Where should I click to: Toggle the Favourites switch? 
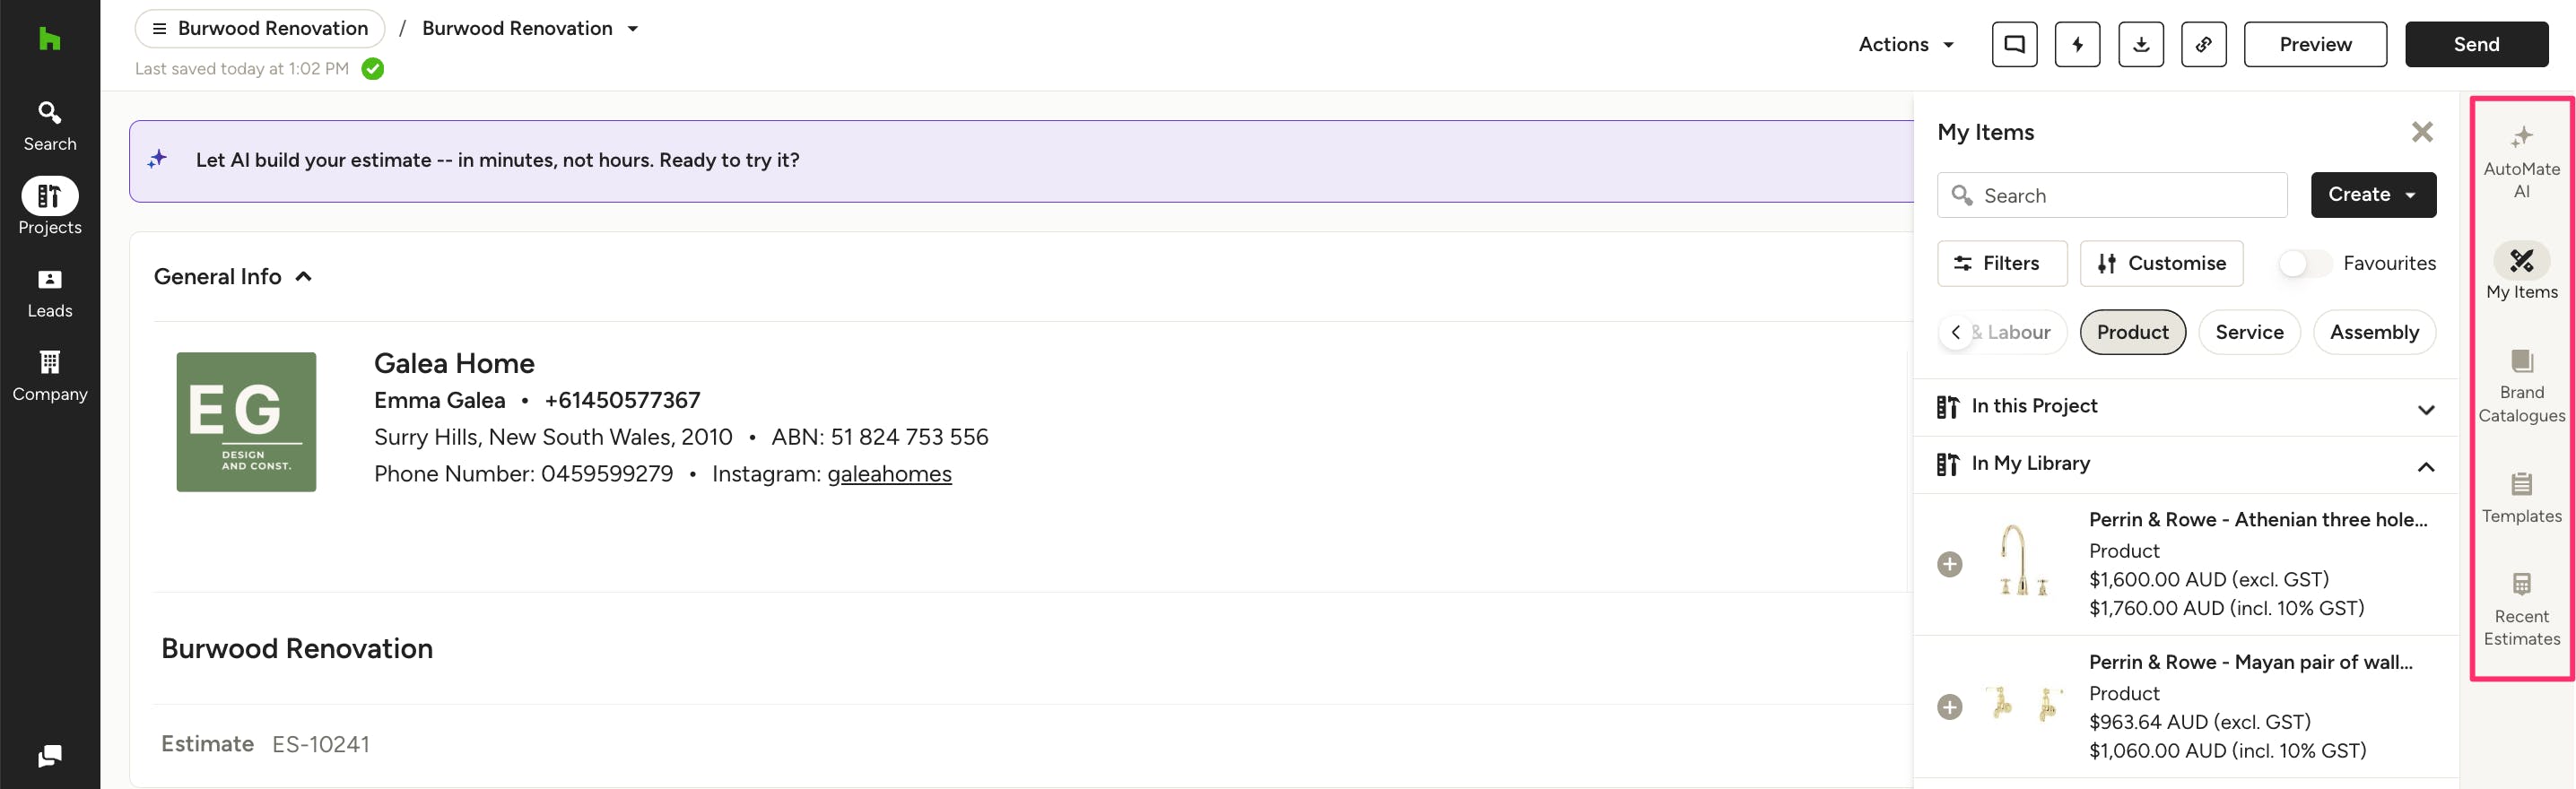pos(2303,263)
